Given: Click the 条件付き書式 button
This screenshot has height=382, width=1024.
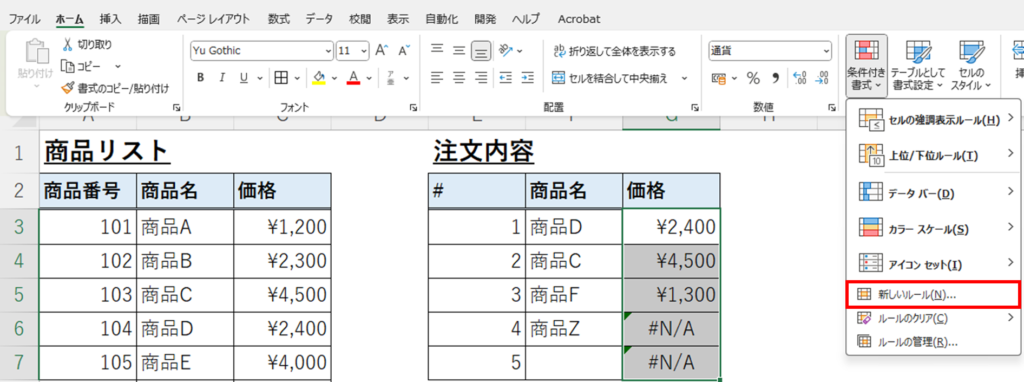Looking at the screenshot, I should tap(866, 65).
